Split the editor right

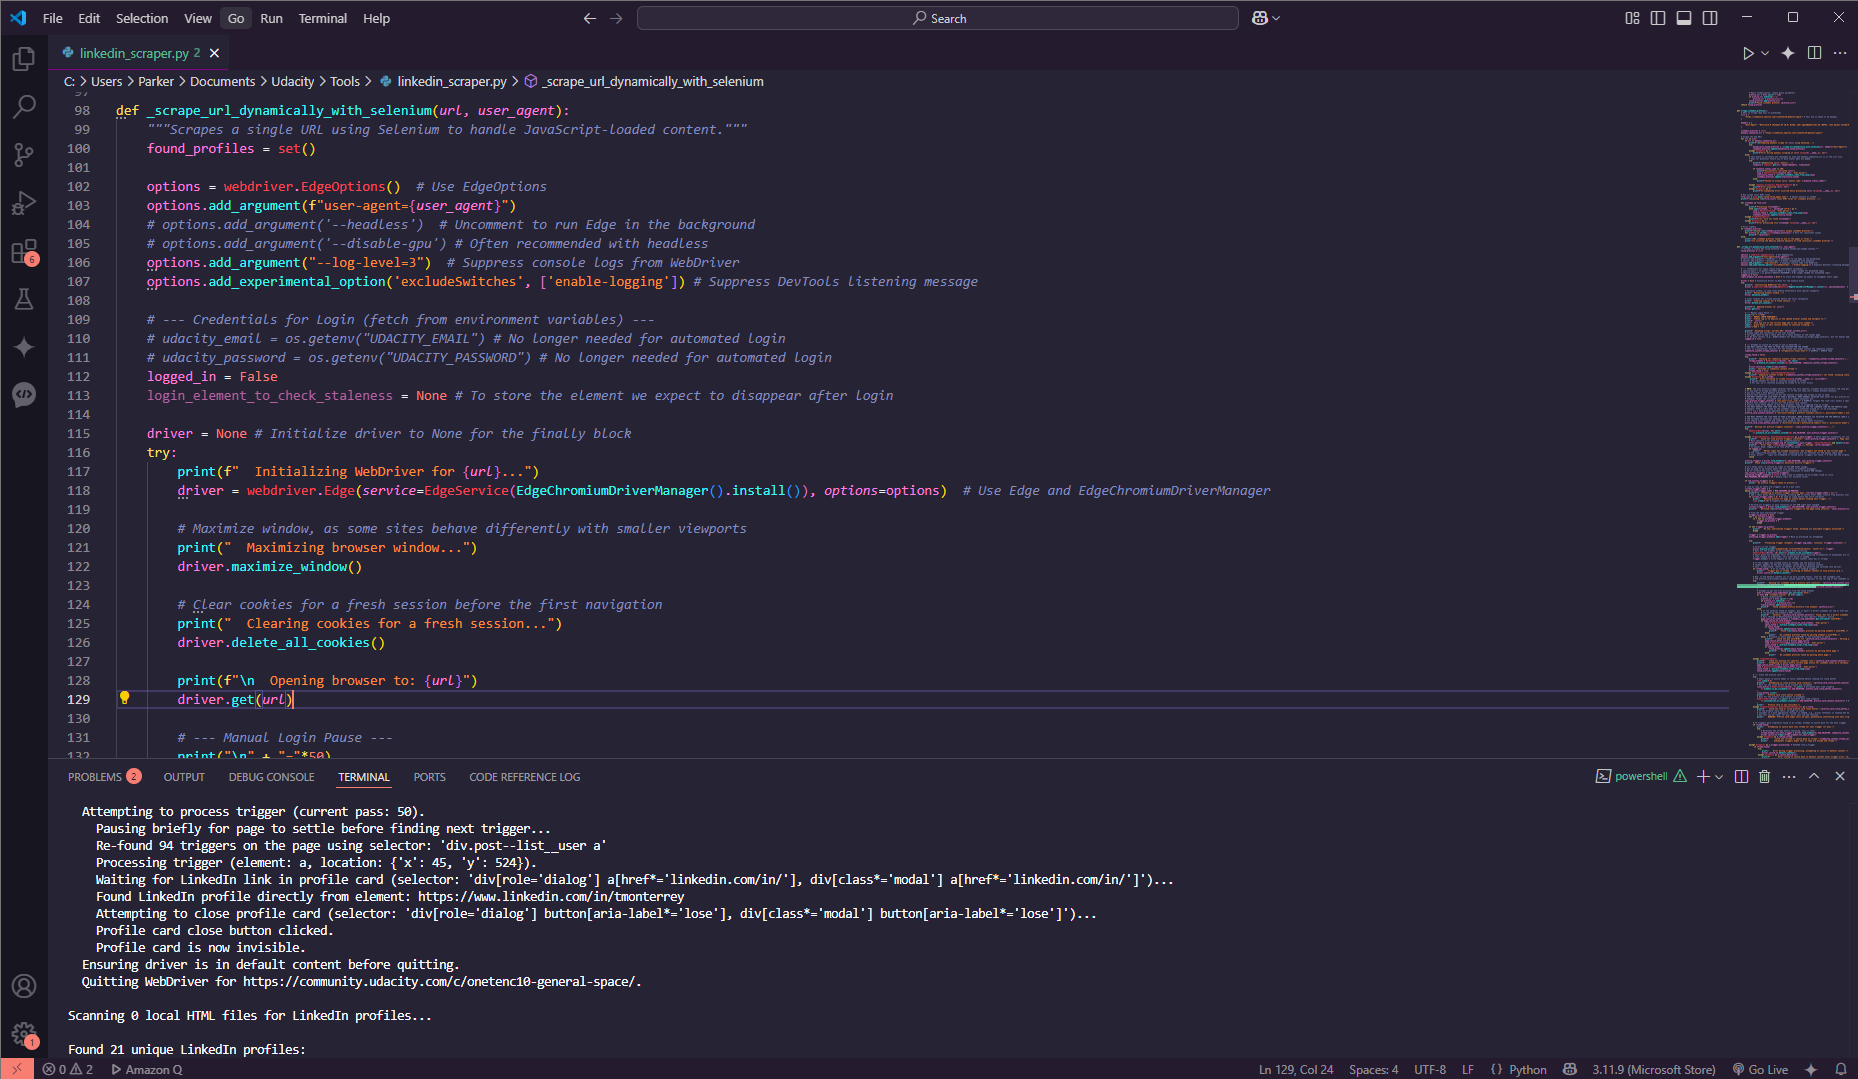1814,53
